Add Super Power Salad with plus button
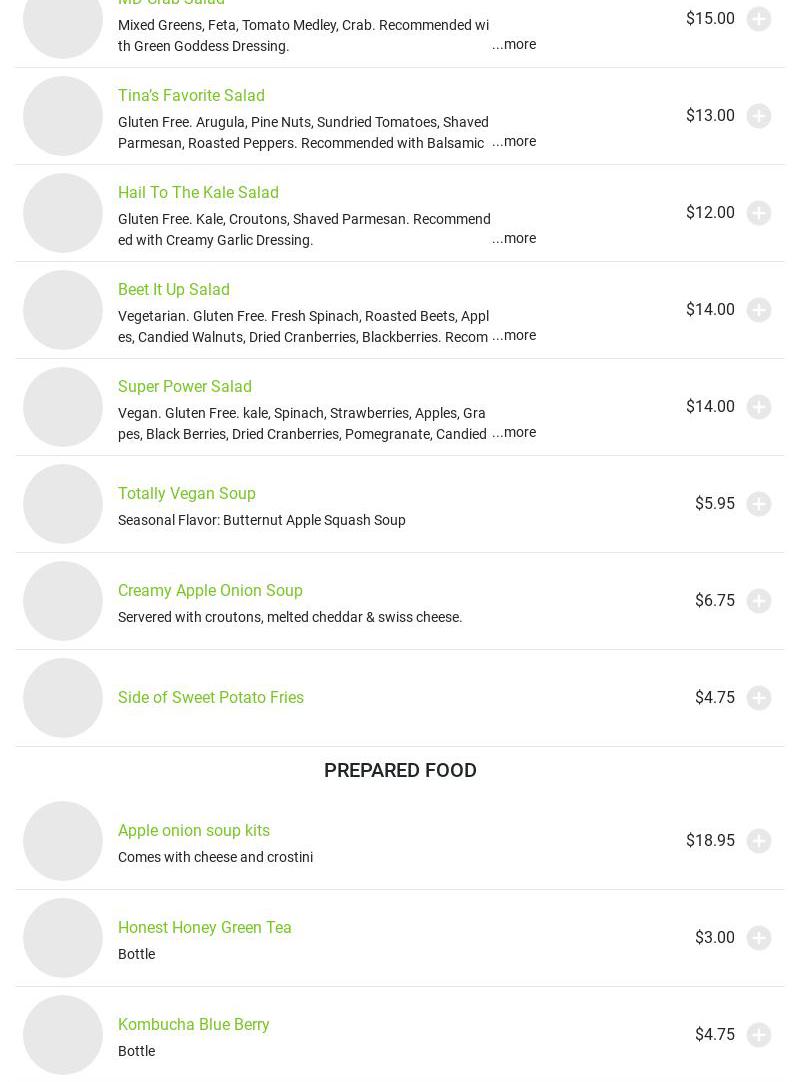800x1082 pixels. [759, 407]
